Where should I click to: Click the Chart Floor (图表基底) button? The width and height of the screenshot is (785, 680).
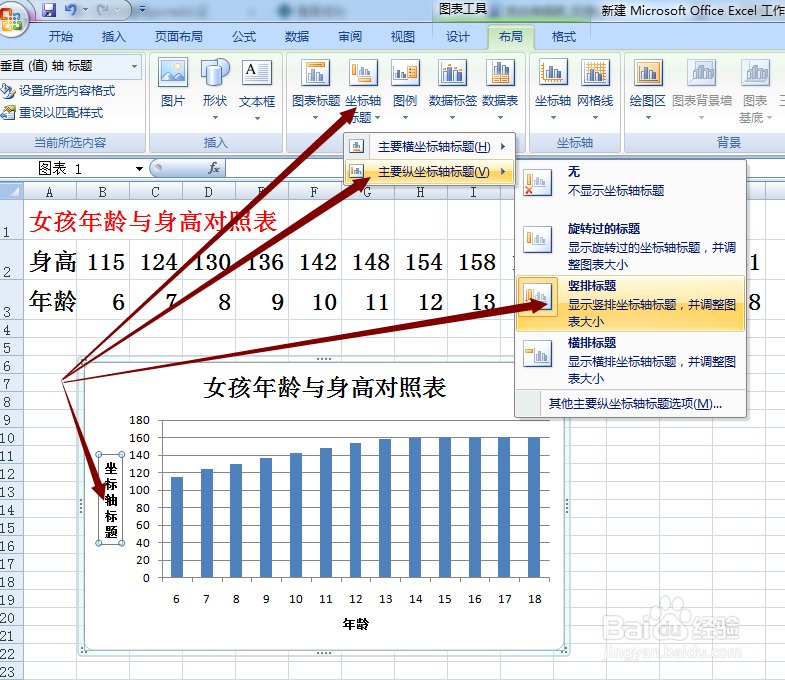755,90
